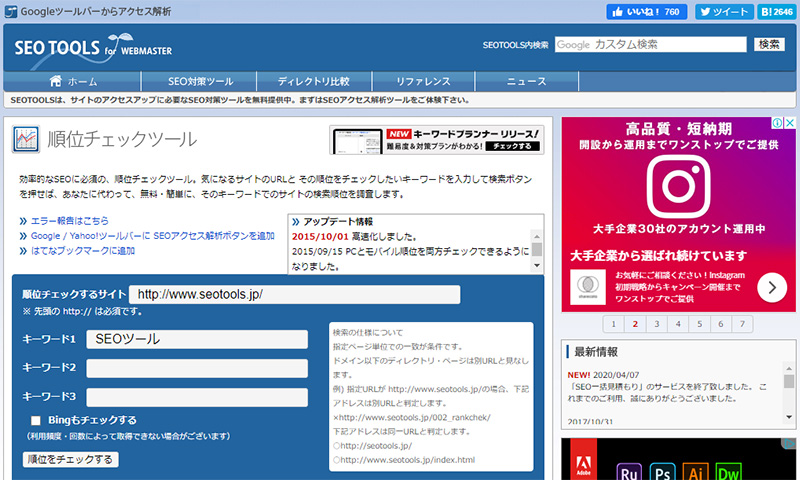Open the エラー報告はこちら link
The image size is (800, 480).
coord(70,221)
